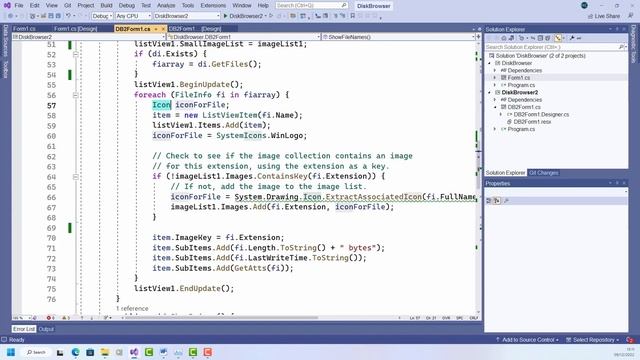Click the editor horizontal scrollbar

pos(220,318)
